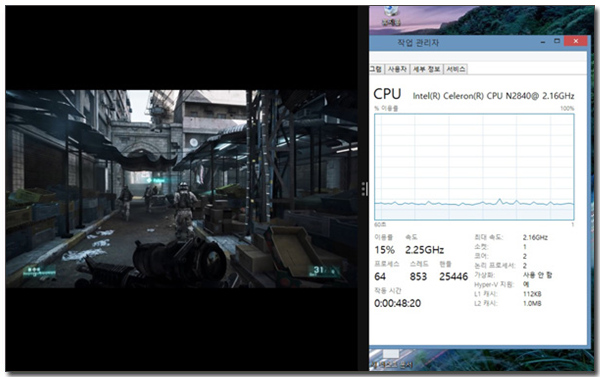The image size is (600, 377).
Task: Click the ammo counter HUD in the game
Action: [x=324, y=271]
